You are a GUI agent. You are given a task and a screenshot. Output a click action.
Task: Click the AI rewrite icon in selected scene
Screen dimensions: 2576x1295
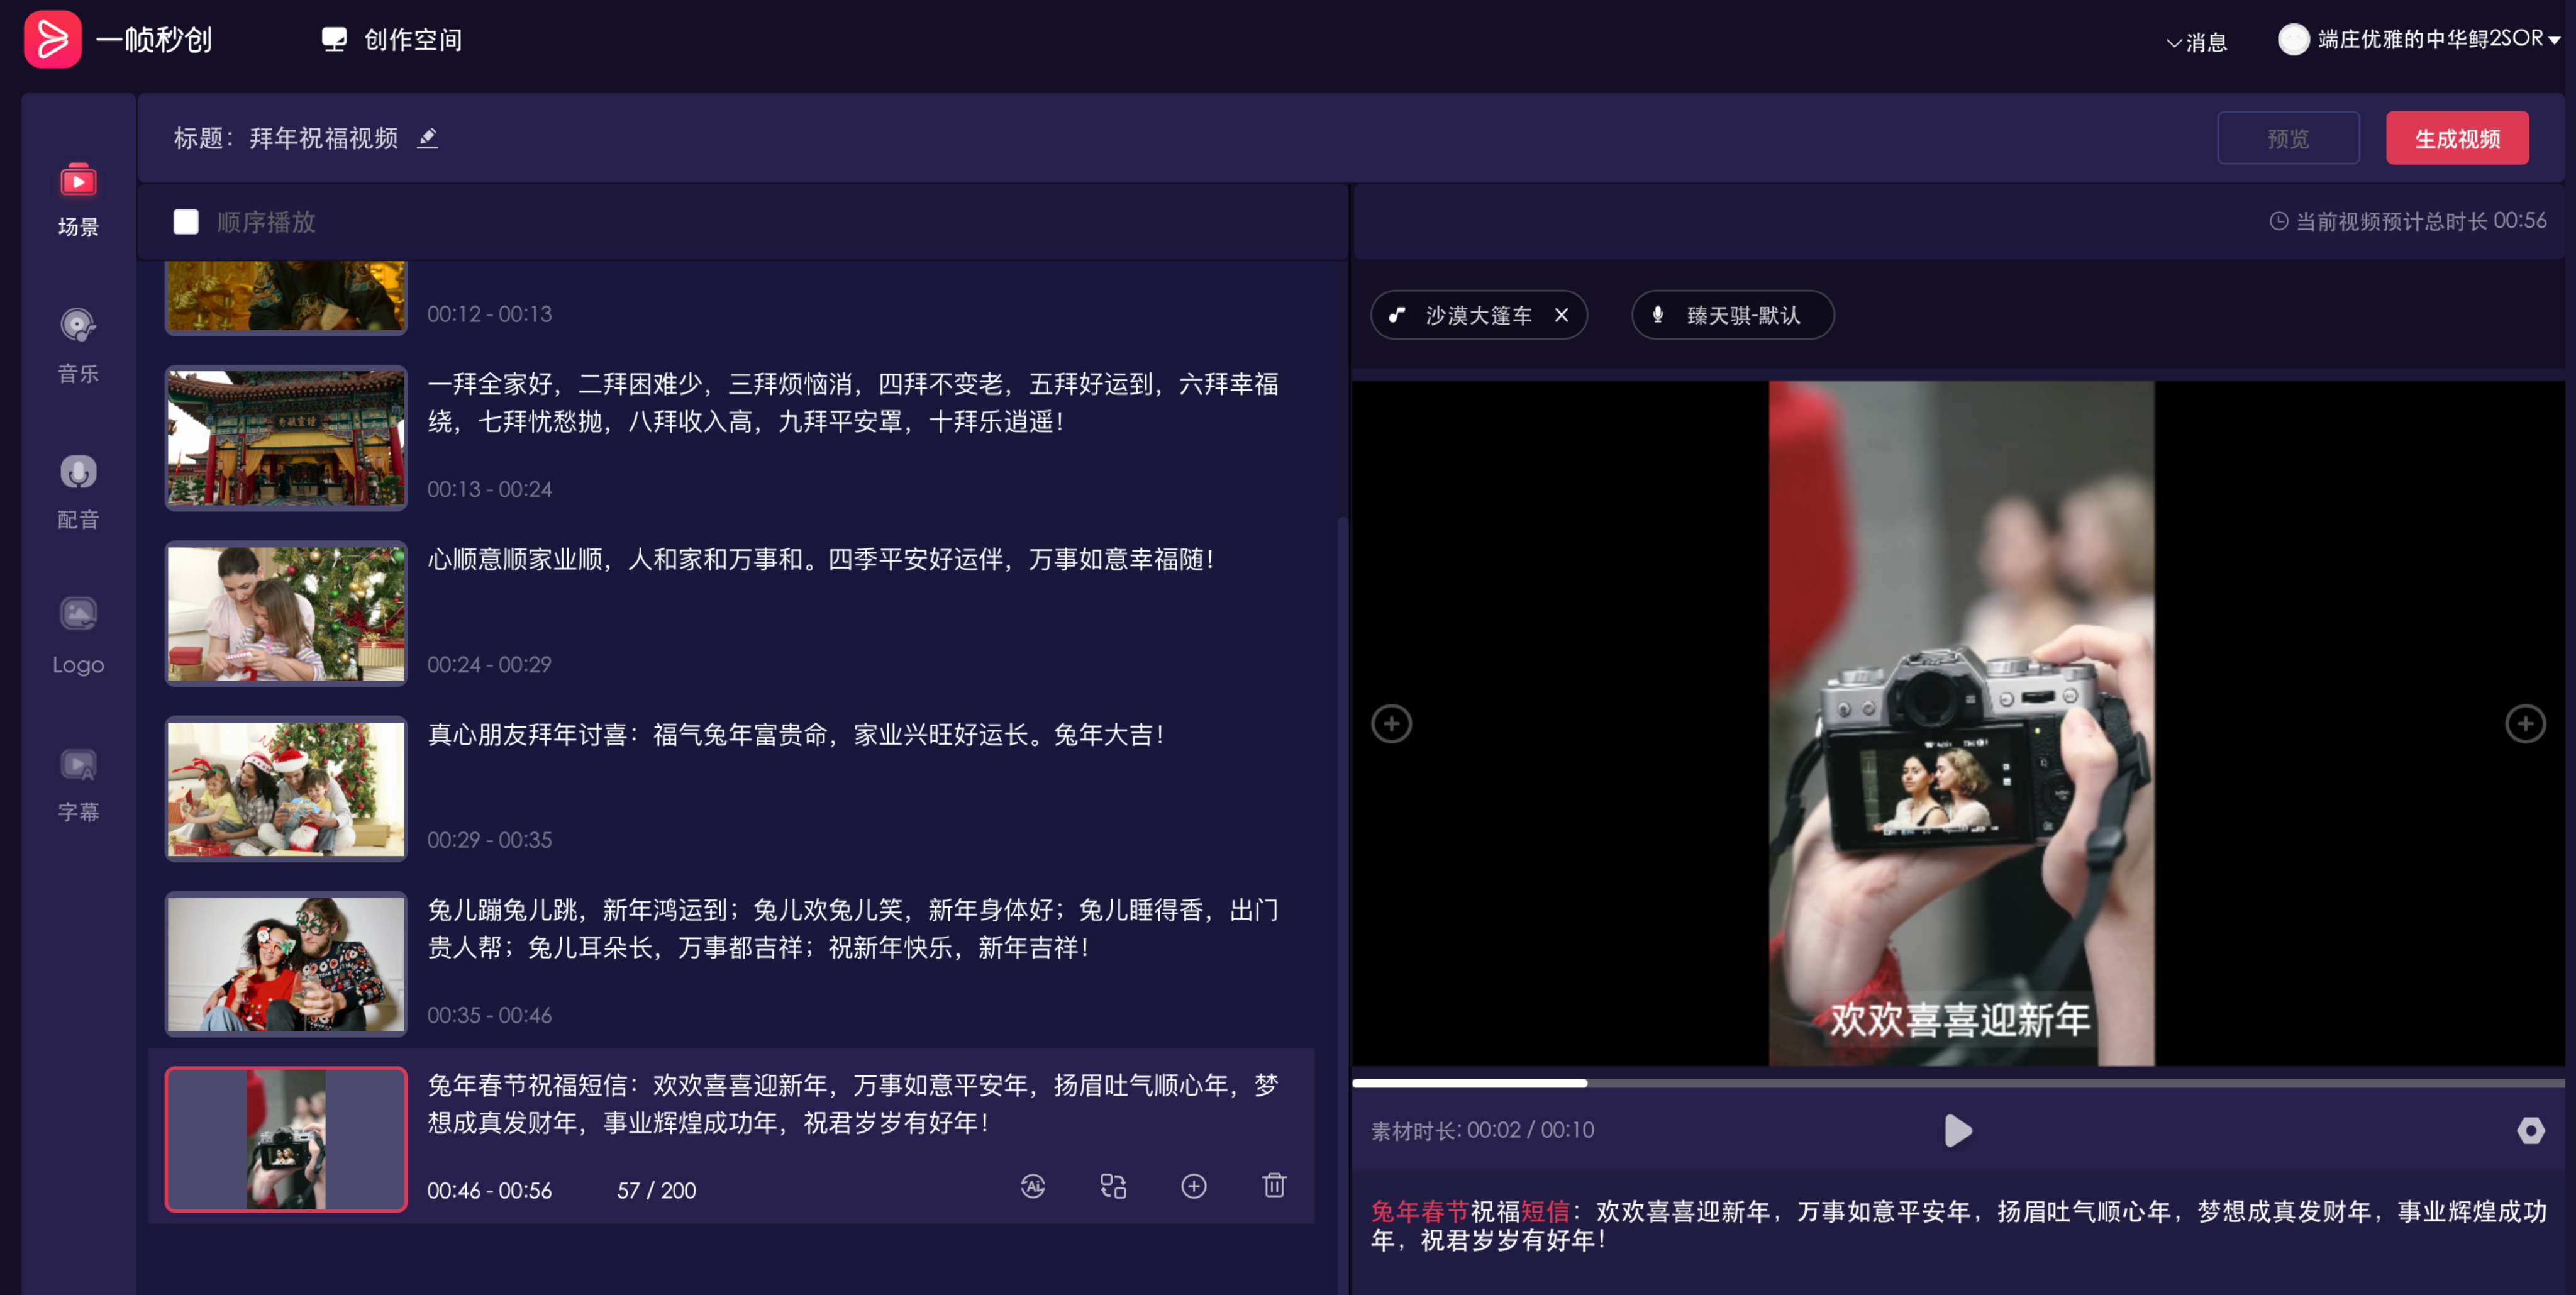(1033, 1186)
